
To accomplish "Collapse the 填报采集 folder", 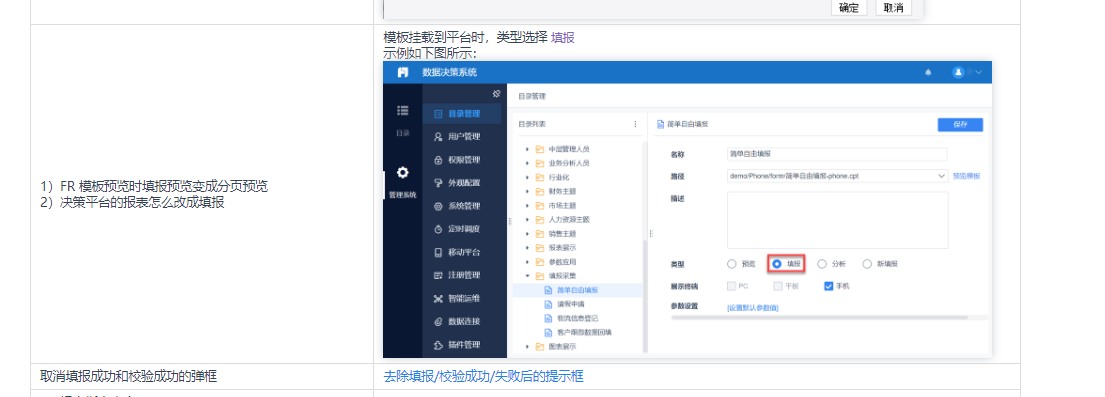I will tap(527, 276).
